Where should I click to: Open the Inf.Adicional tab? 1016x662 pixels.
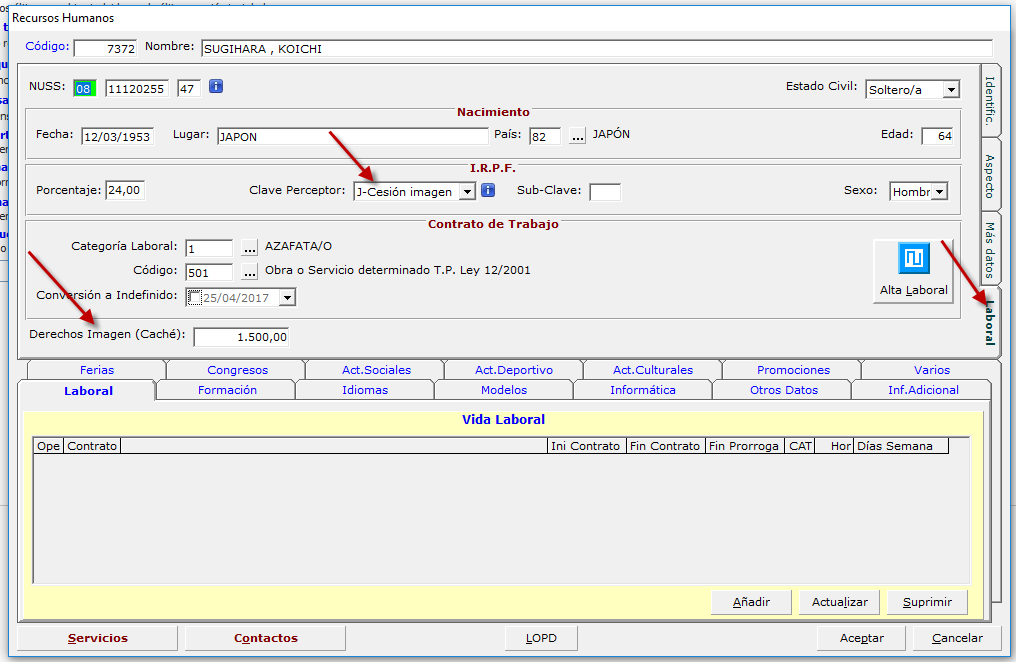click(x=923, y=390)
